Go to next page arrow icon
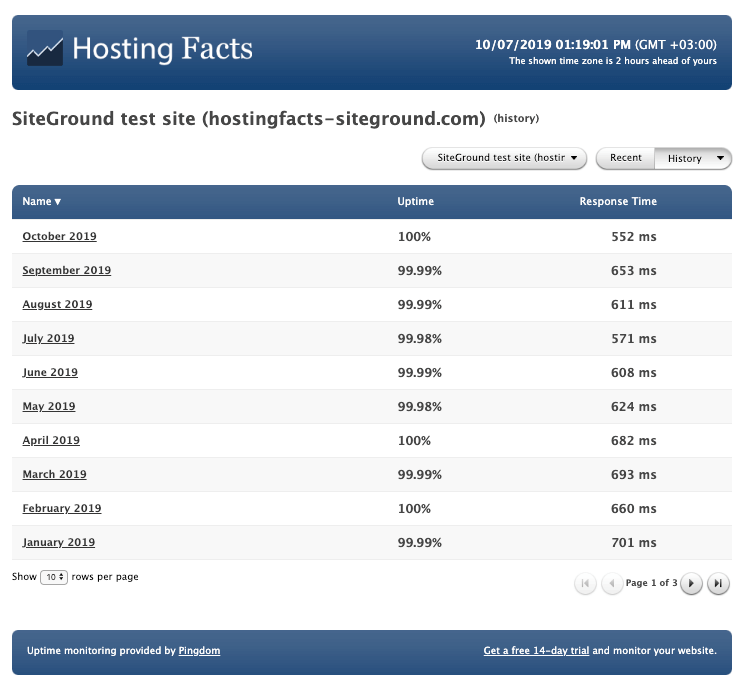 691,584
